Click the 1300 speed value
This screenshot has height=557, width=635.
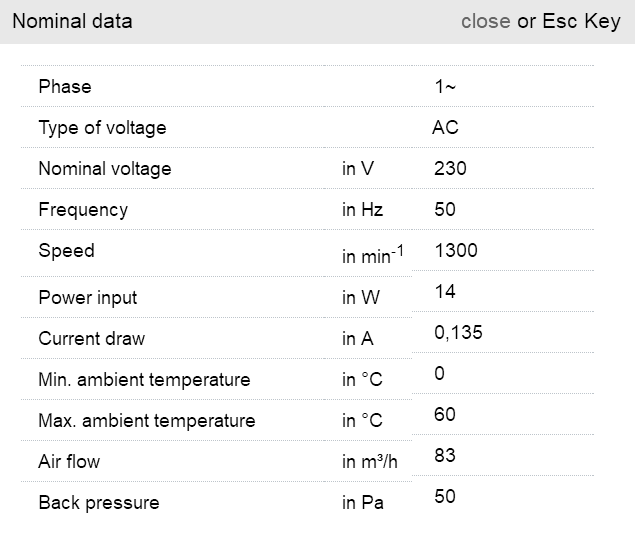tap(456, 251)
